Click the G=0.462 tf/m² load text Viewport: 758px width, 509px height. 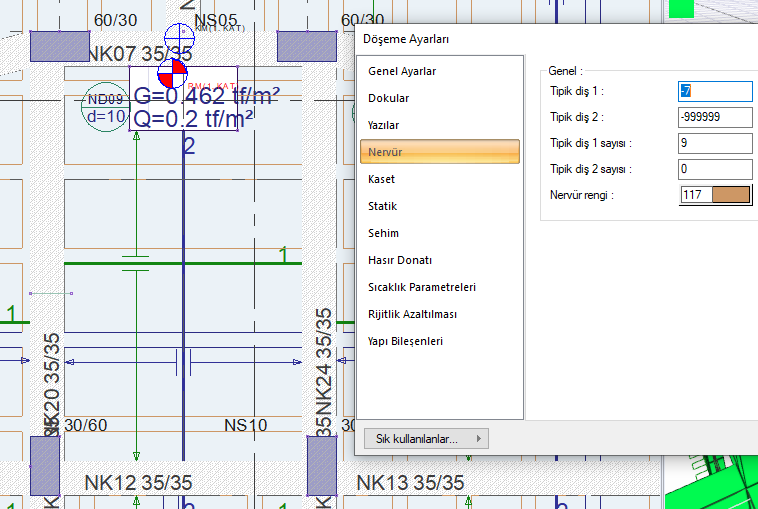206,96
